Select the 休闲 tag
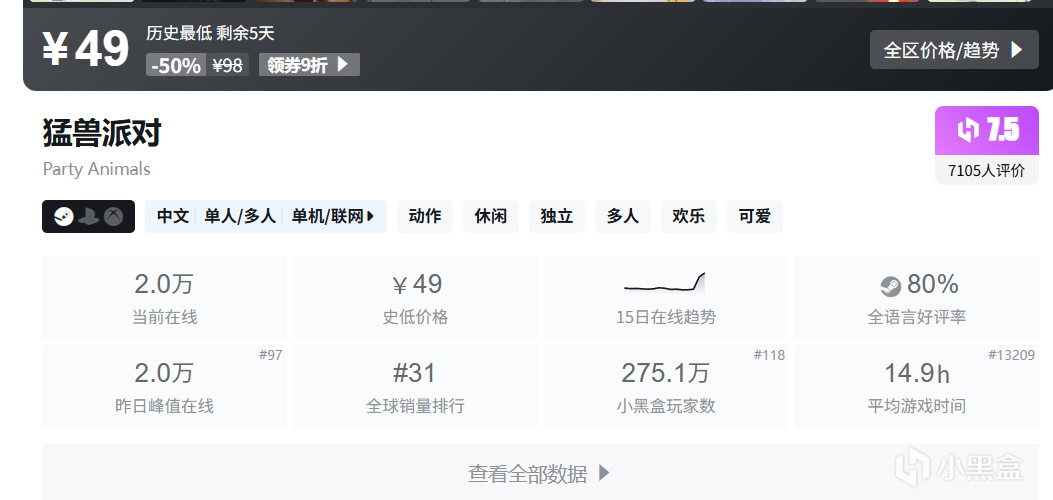Screen dimensions: 1053x500 491,216
